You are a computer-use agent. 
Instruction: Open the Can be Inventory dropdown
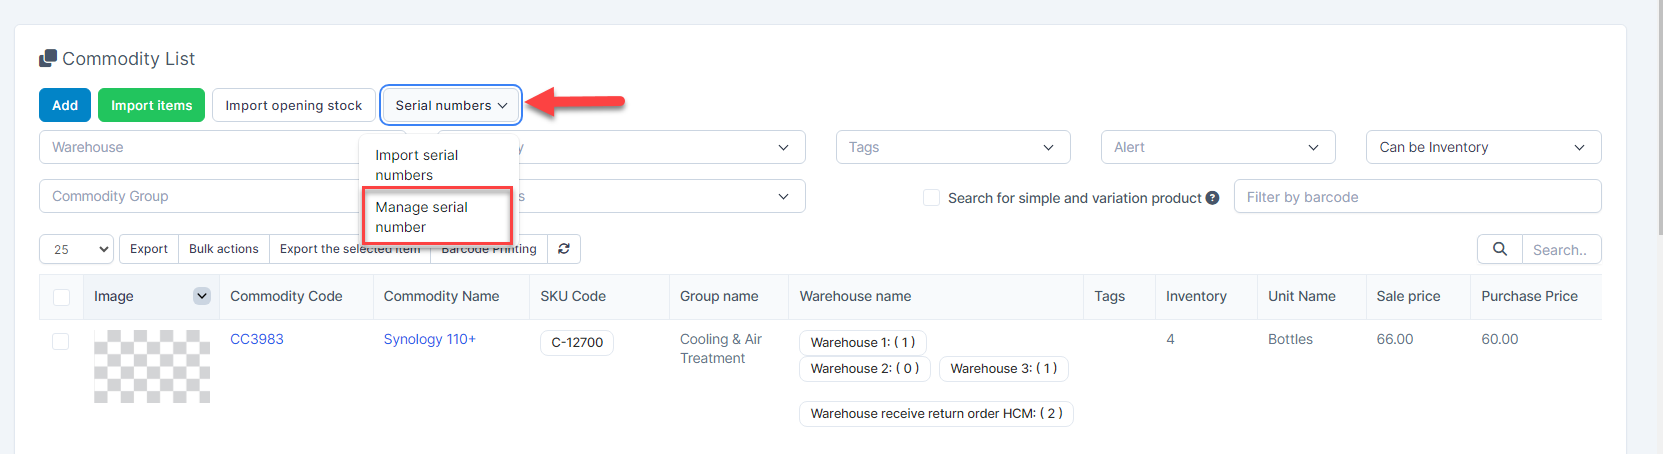coord(1482,147)
